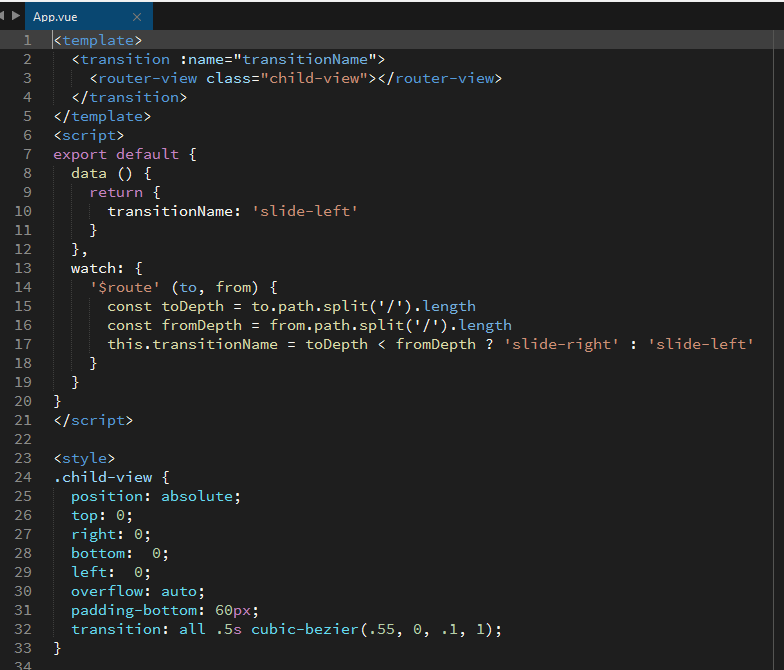Click line number 32 in the gutter
The width and height of the screenshot is (784, 670).
point(23,629)
